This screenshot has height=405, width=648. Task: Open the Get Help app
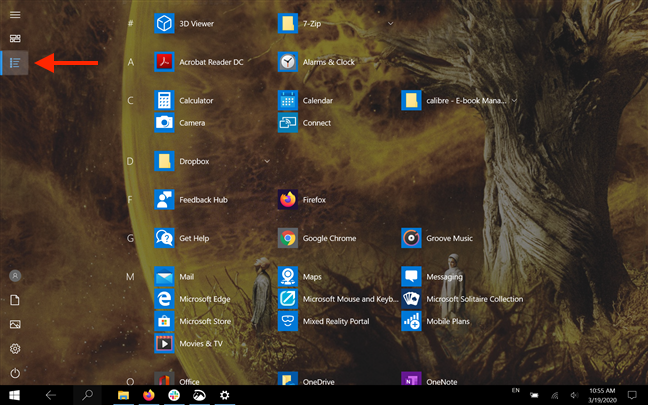[x=182, y=238]
